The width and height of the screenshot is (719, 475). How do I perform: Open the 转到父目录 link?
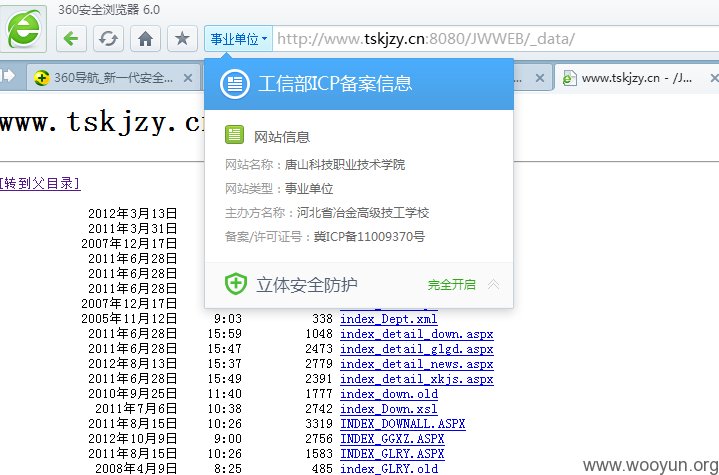[40, 183]
